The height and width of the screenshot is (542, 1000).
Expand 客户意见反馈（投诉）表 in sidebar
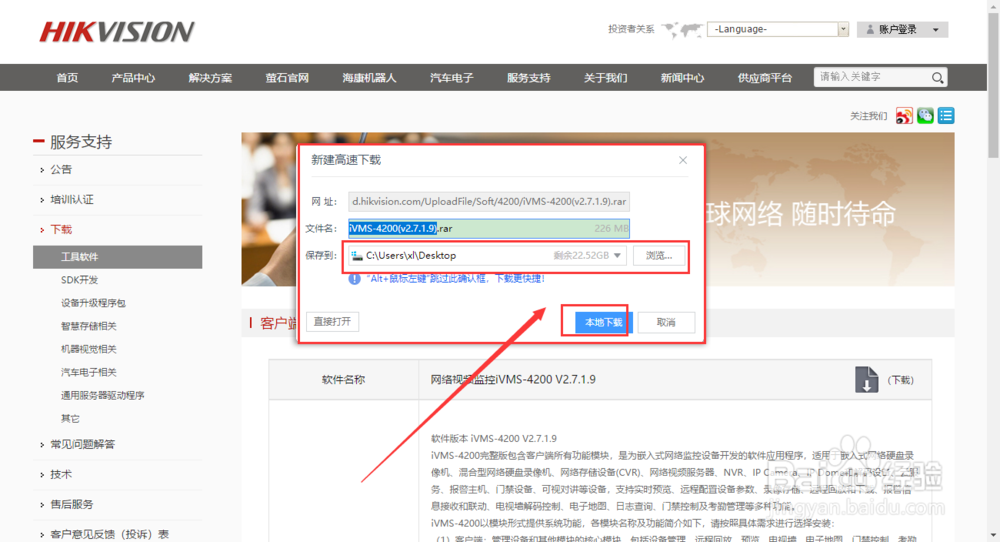coord(109,534)
